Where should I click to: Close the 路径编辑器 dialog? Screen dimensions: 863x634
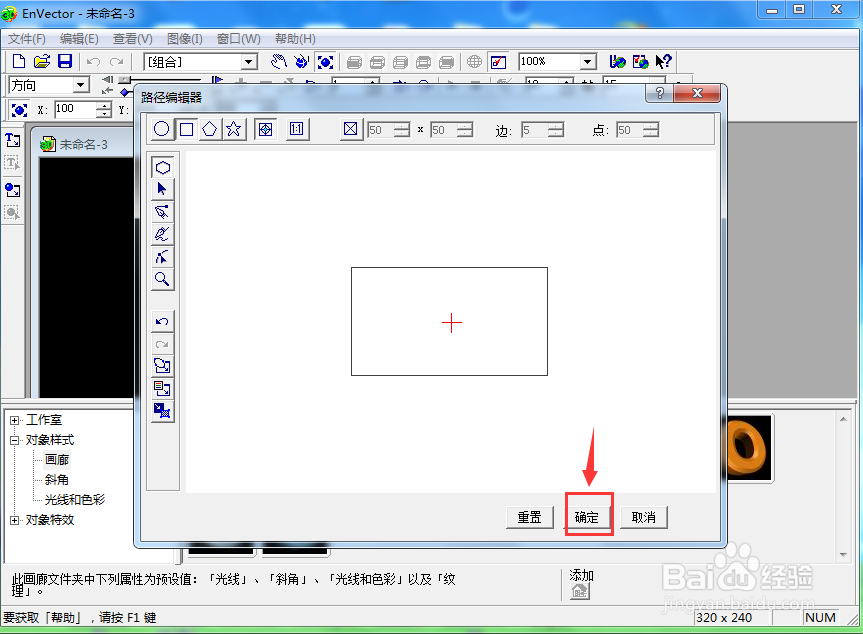coord(697,93)
